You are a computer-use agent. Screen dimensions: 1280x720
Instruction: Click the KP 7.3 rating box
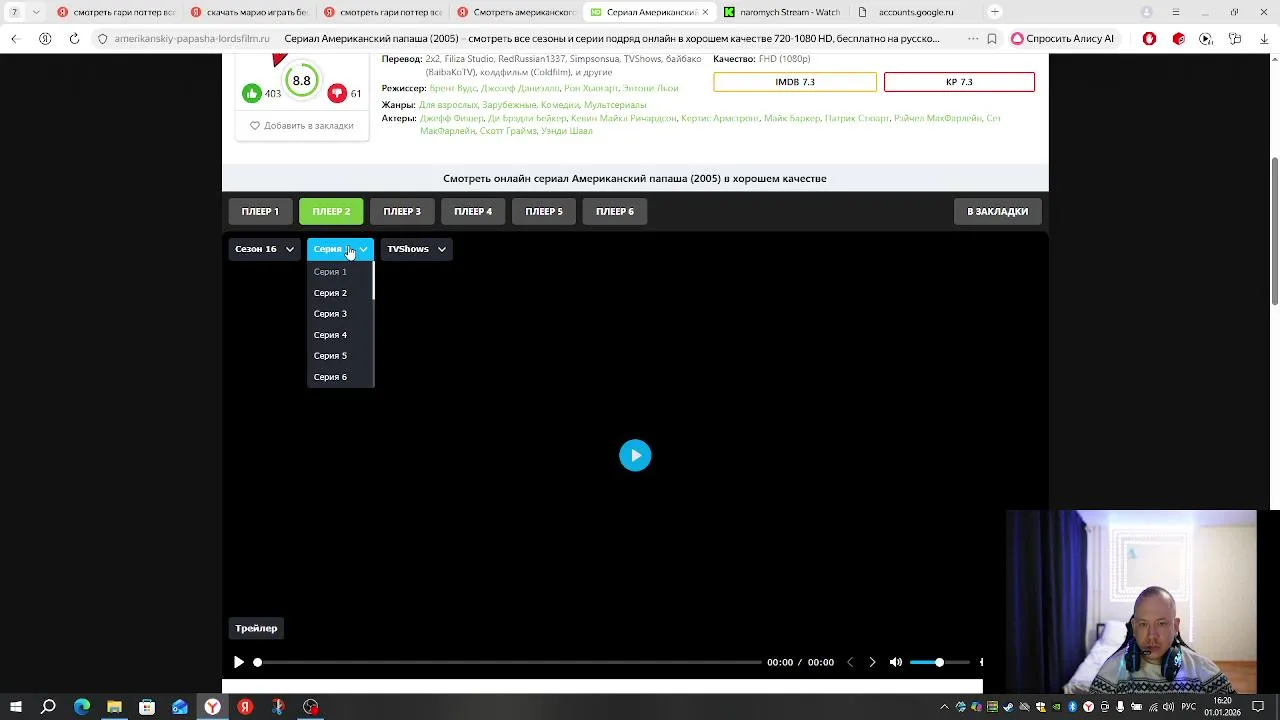(959, 82)
